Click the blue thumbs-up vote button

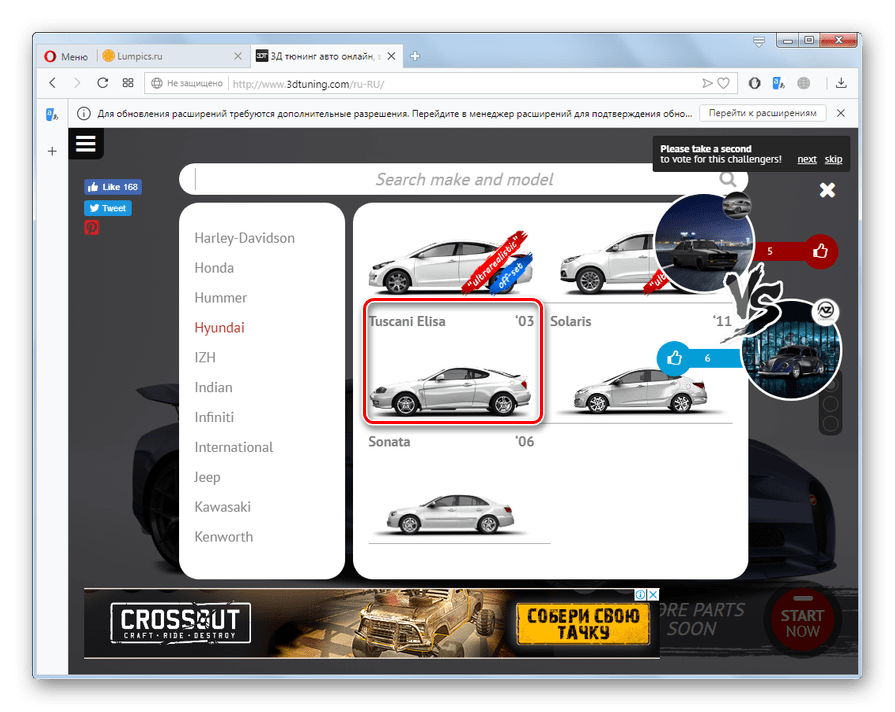[674, 357]
